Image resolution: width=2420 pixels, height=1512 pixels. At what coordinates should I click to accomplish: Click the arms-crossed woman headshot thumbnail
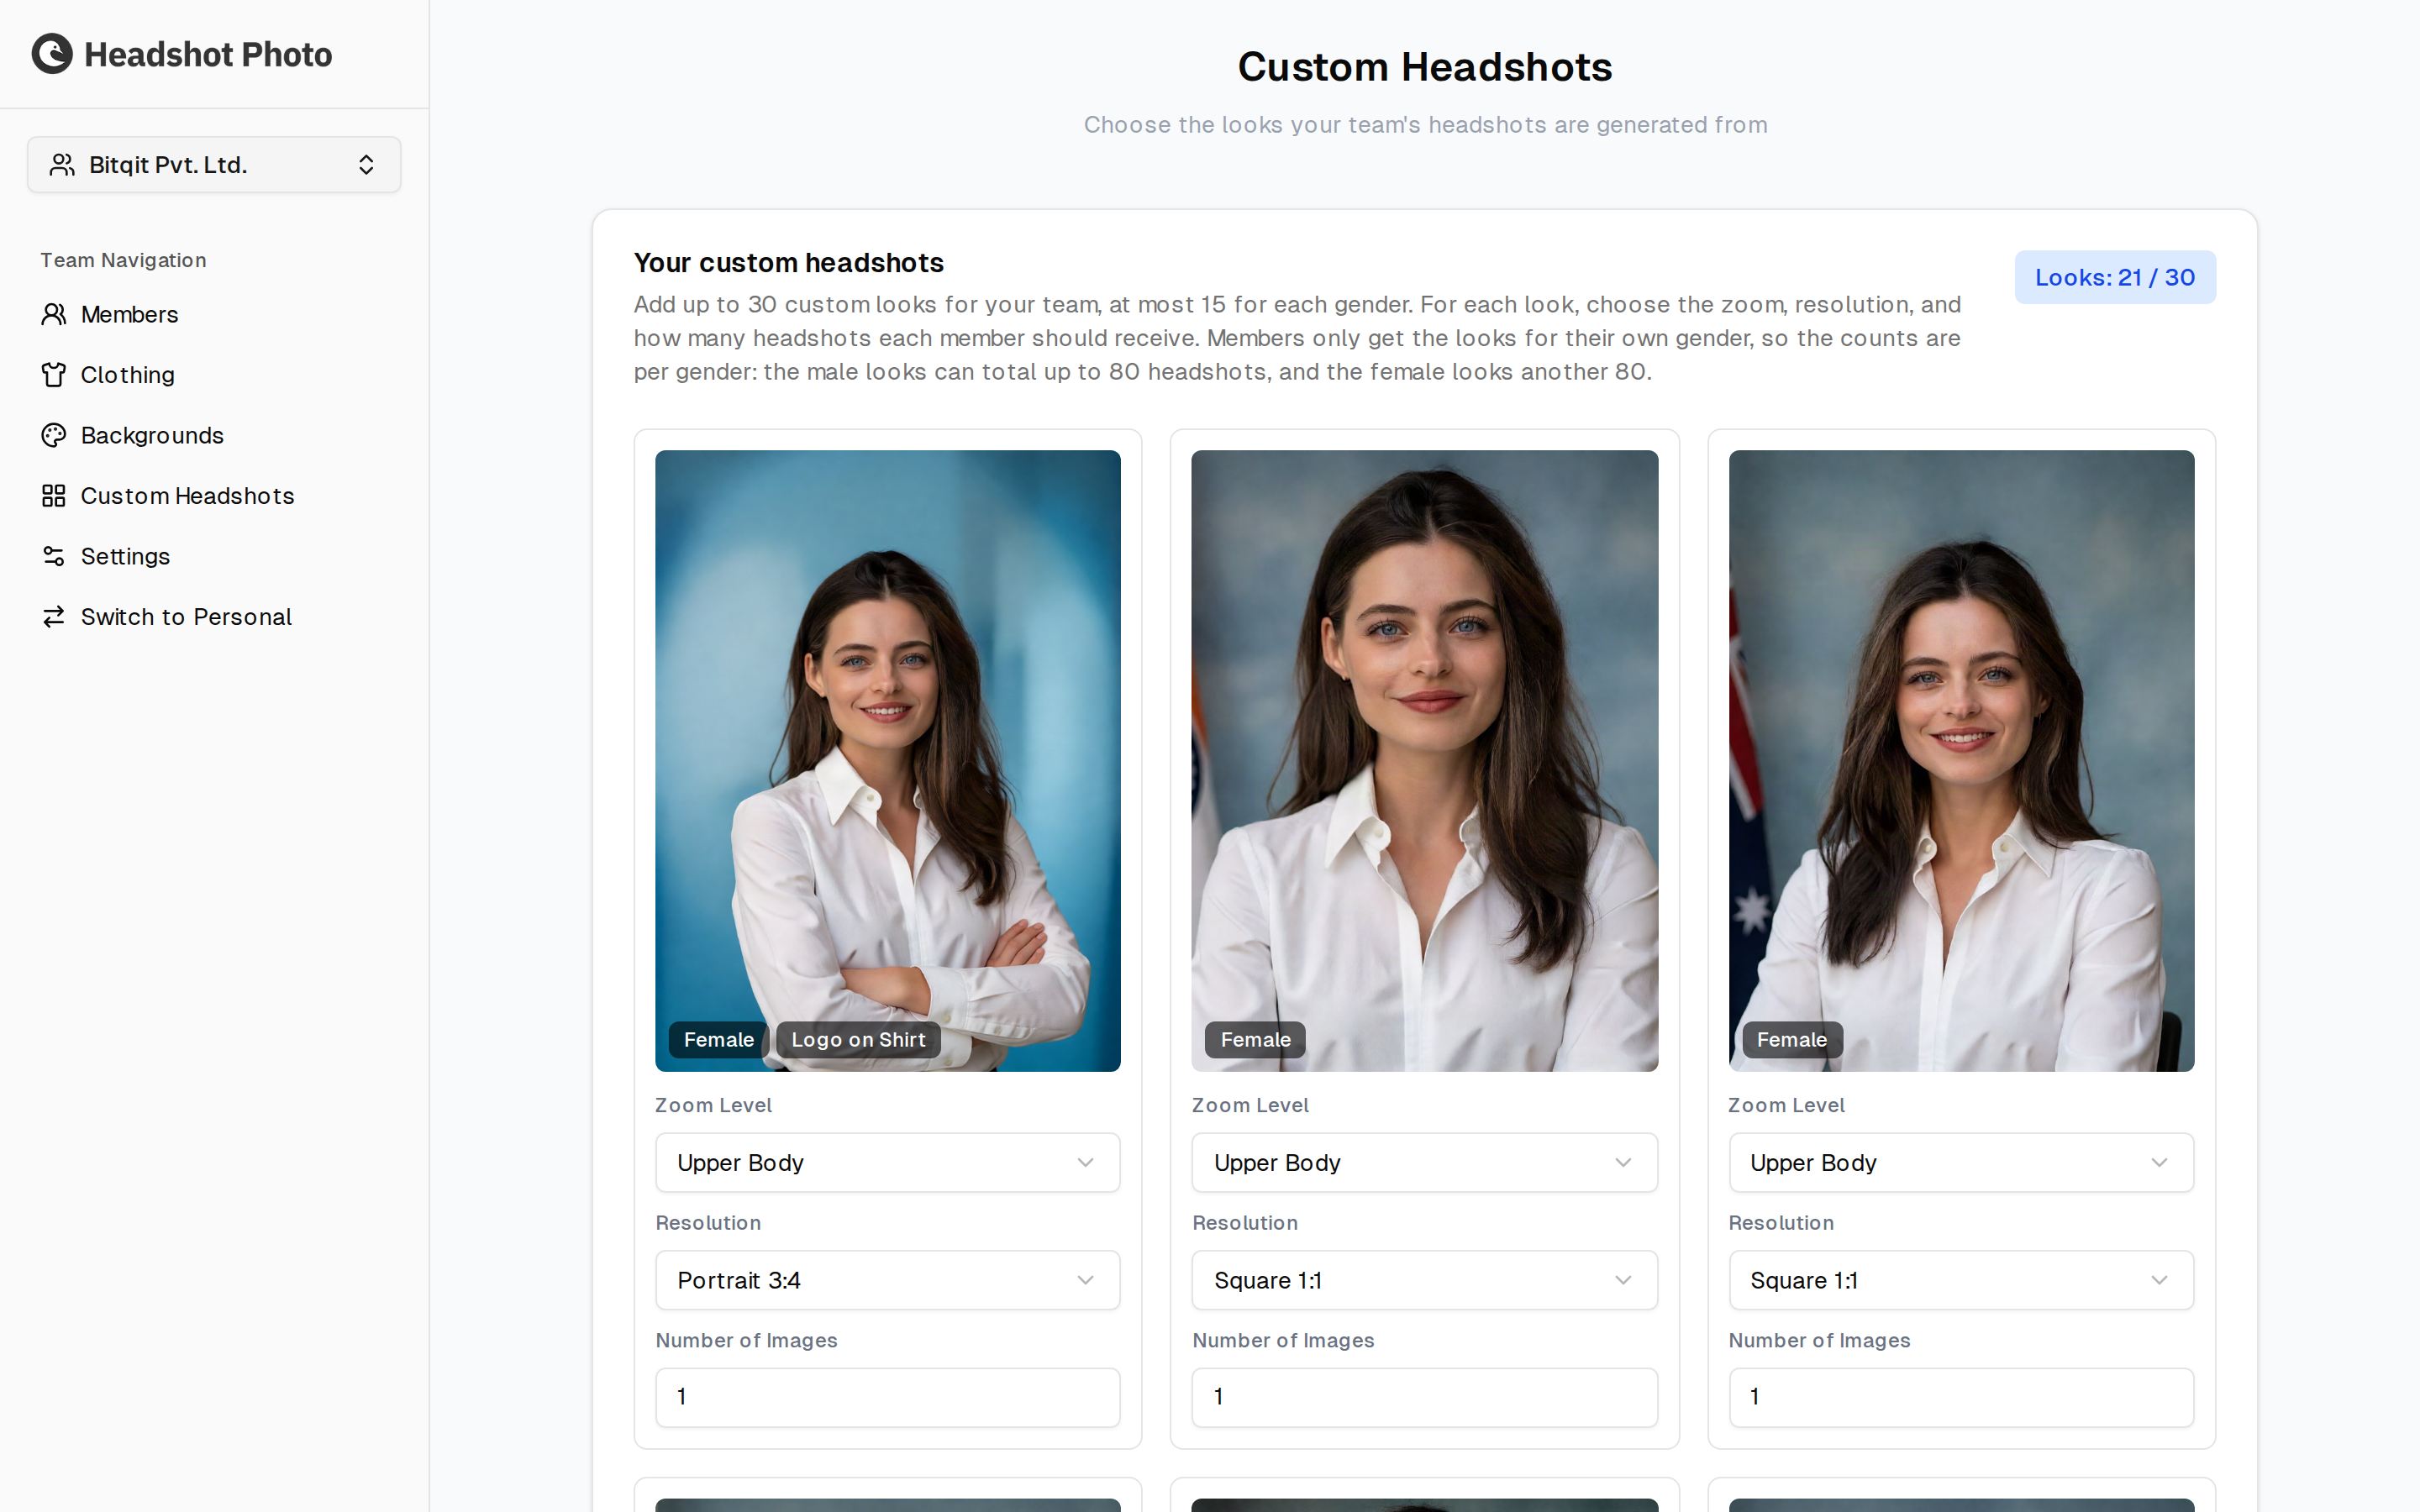click(887, 760)
